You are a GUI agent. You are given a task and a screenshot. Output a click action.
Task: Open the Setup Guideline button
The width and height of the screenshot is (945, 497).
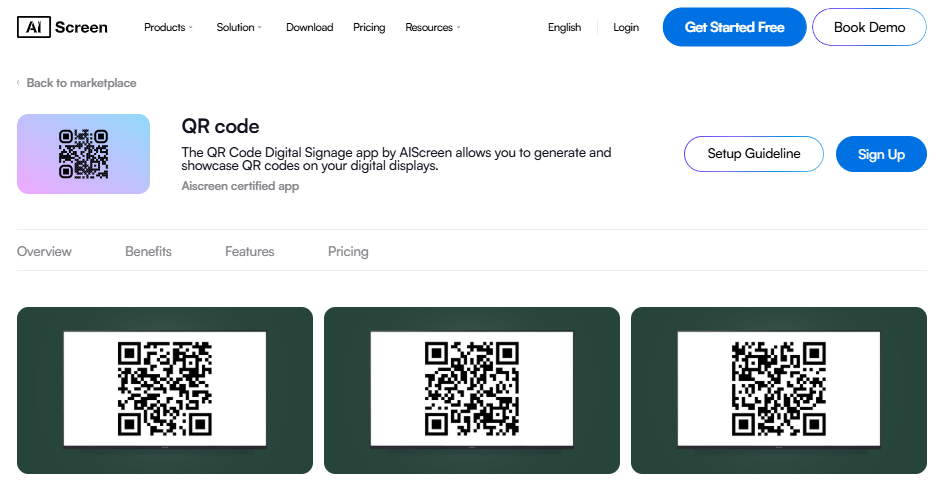point(753,154)
